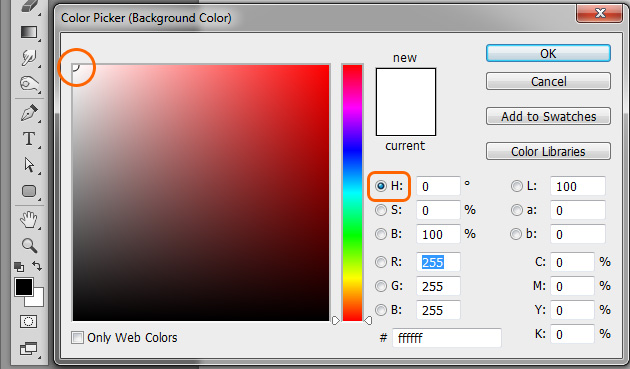Confirm color with the OK button
630x369 pixels.
[548, 53]
